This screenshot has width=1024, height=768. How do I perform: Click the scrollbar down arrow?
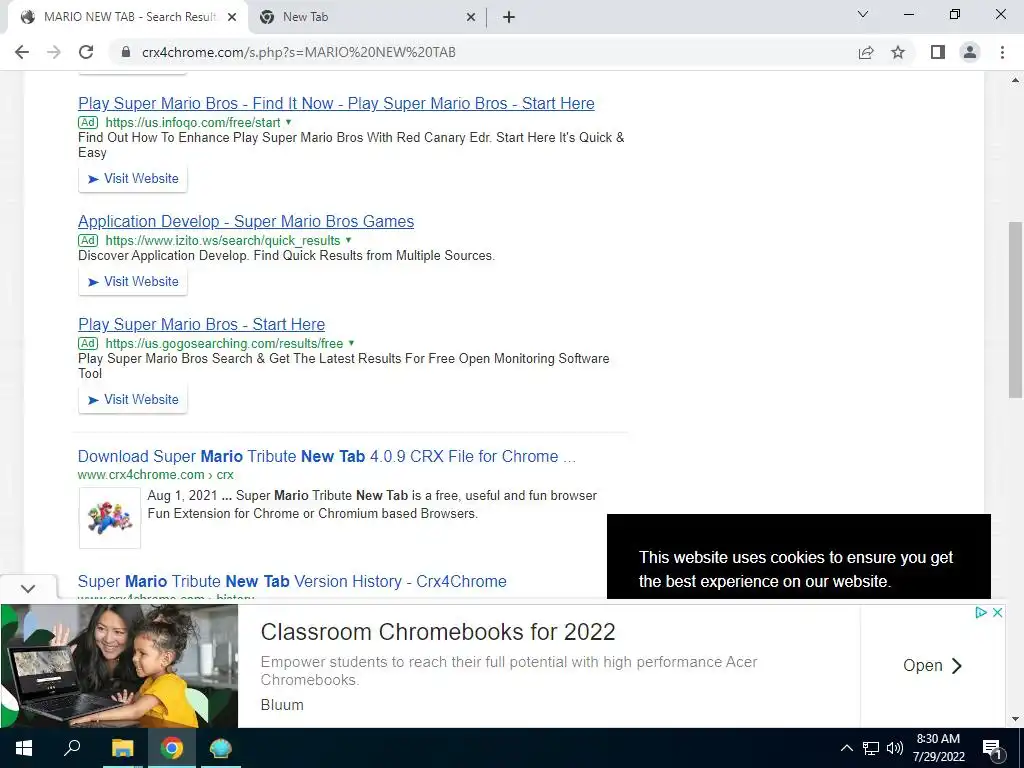point(1015,719)
